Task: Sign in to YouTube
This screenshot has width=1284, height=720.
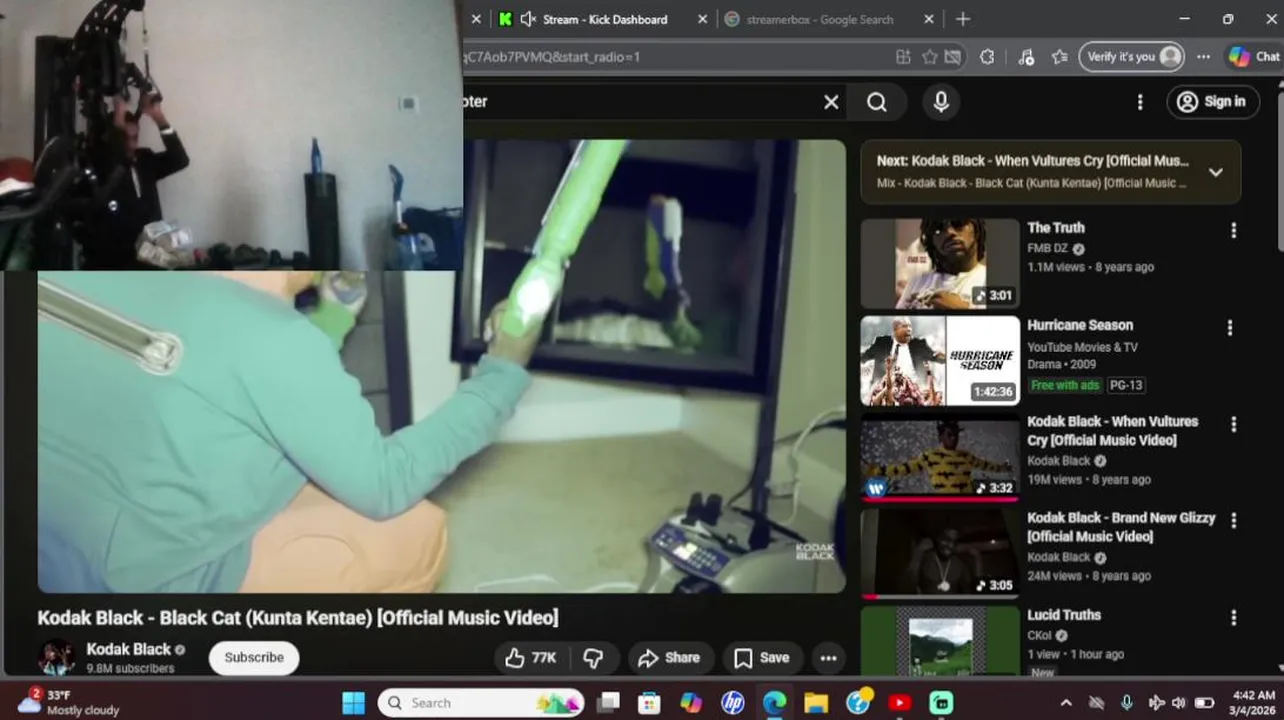Action: [1213, 101]
